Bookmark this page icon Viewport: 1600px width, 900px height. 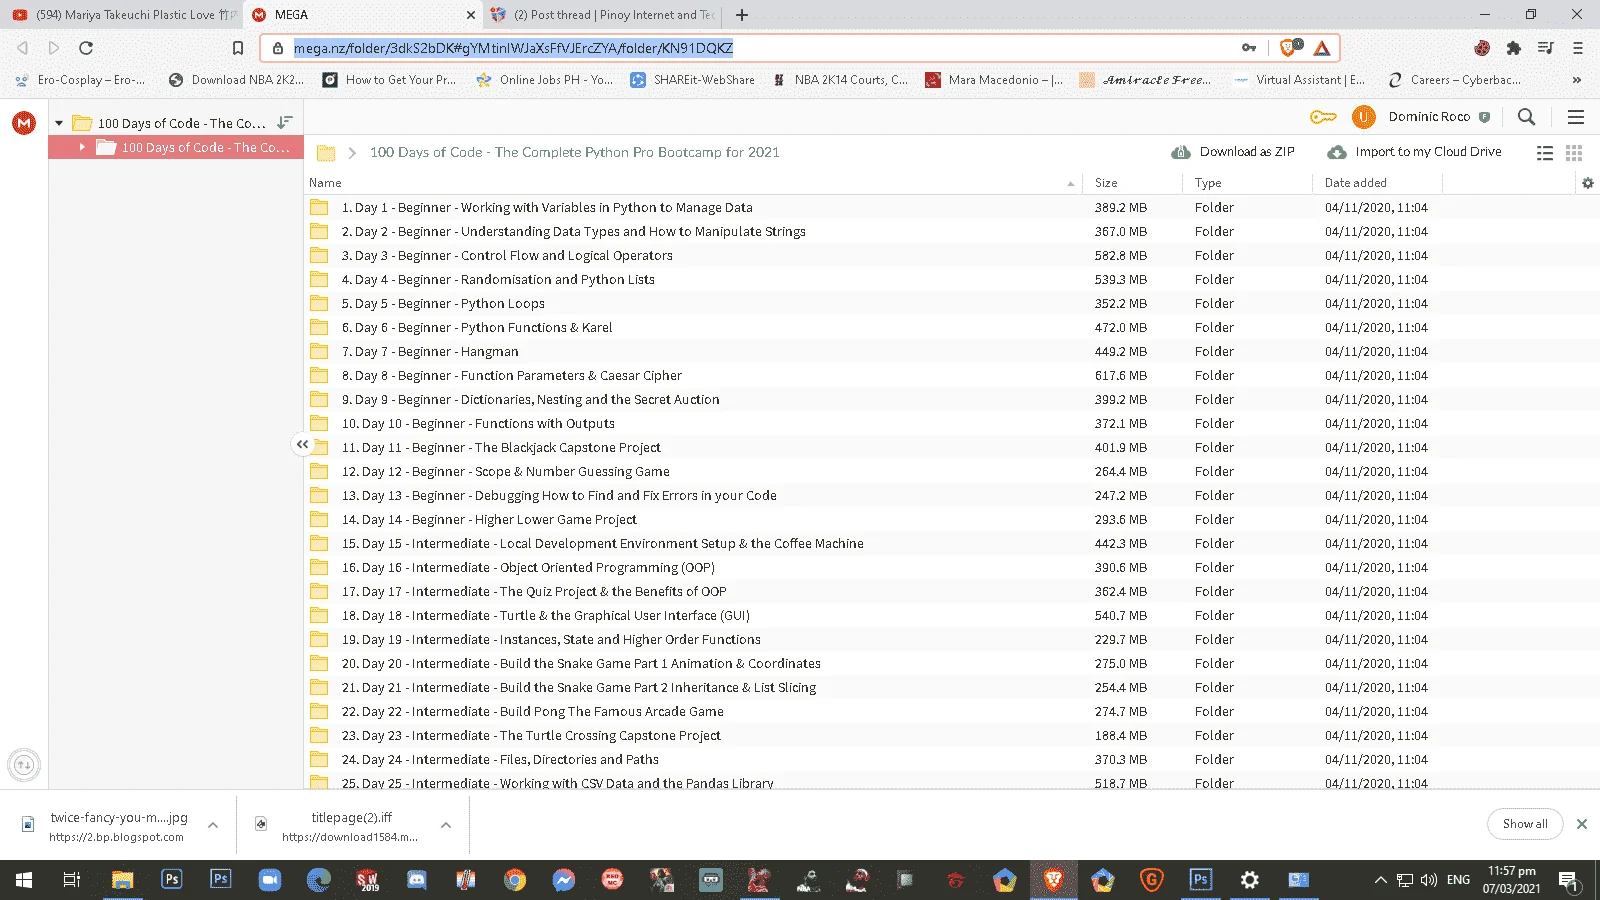point(237,48)
